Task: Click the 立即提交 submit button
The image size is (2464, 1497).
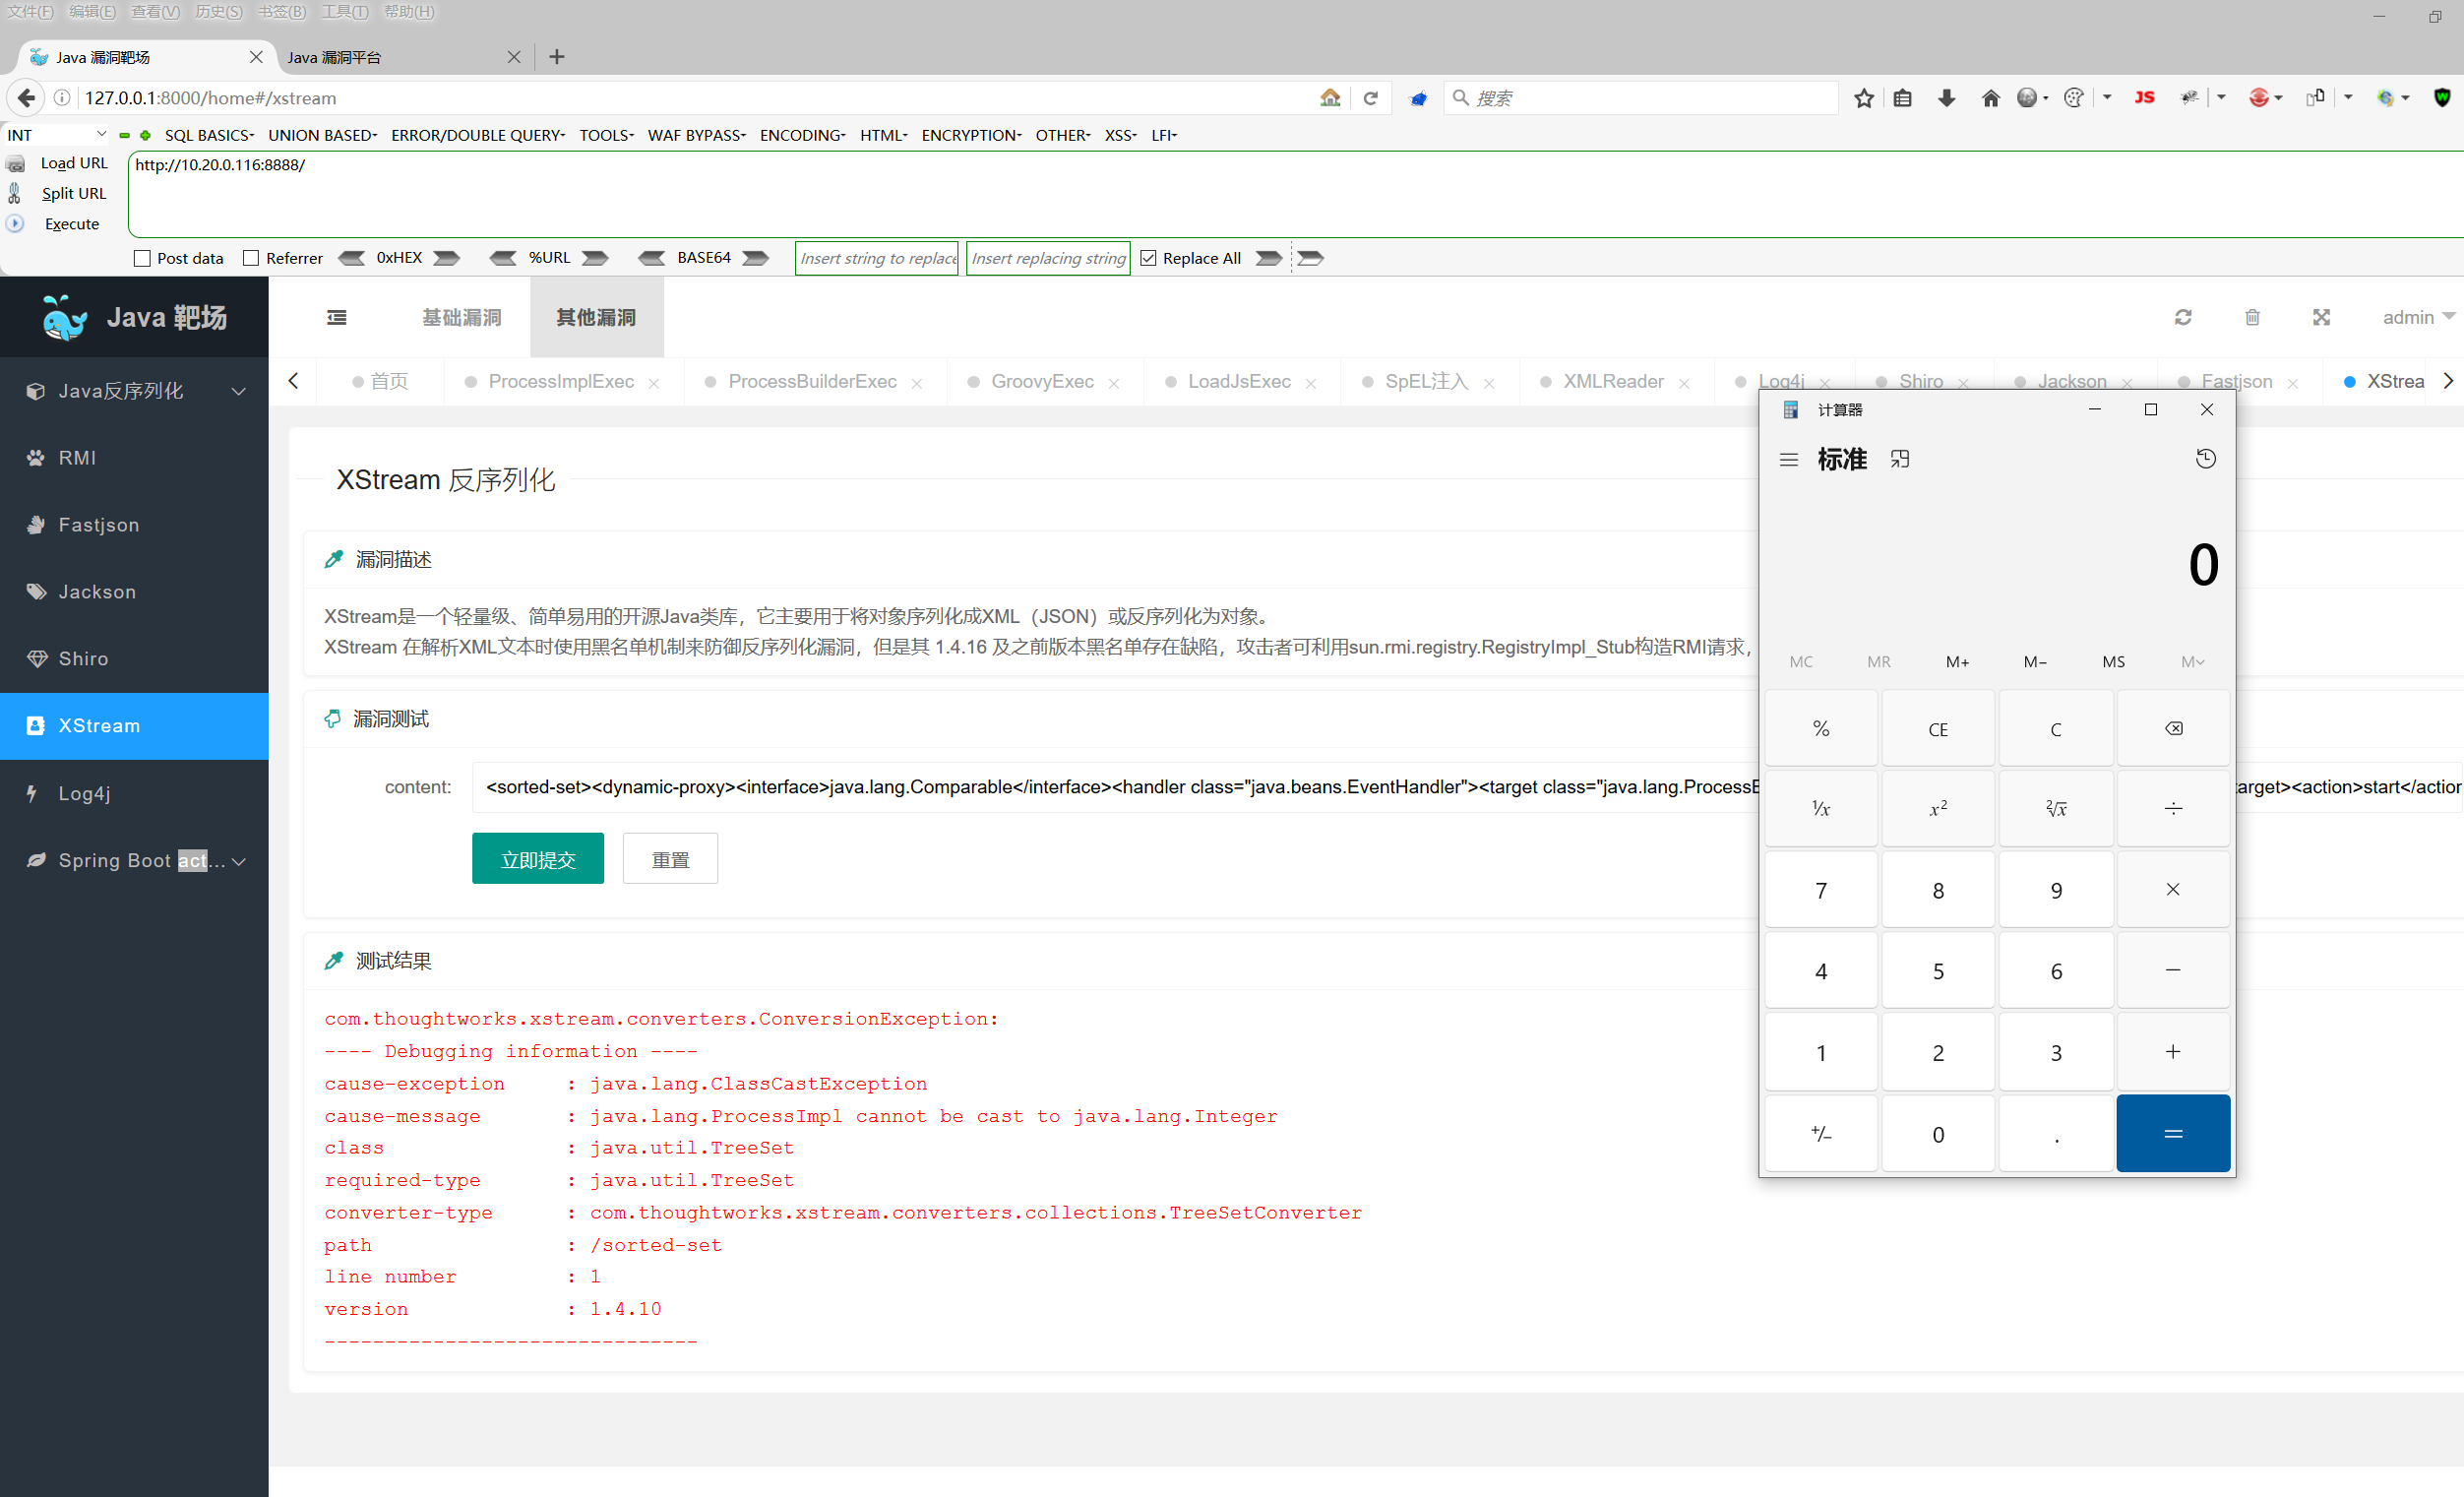Action: point(537,859)
